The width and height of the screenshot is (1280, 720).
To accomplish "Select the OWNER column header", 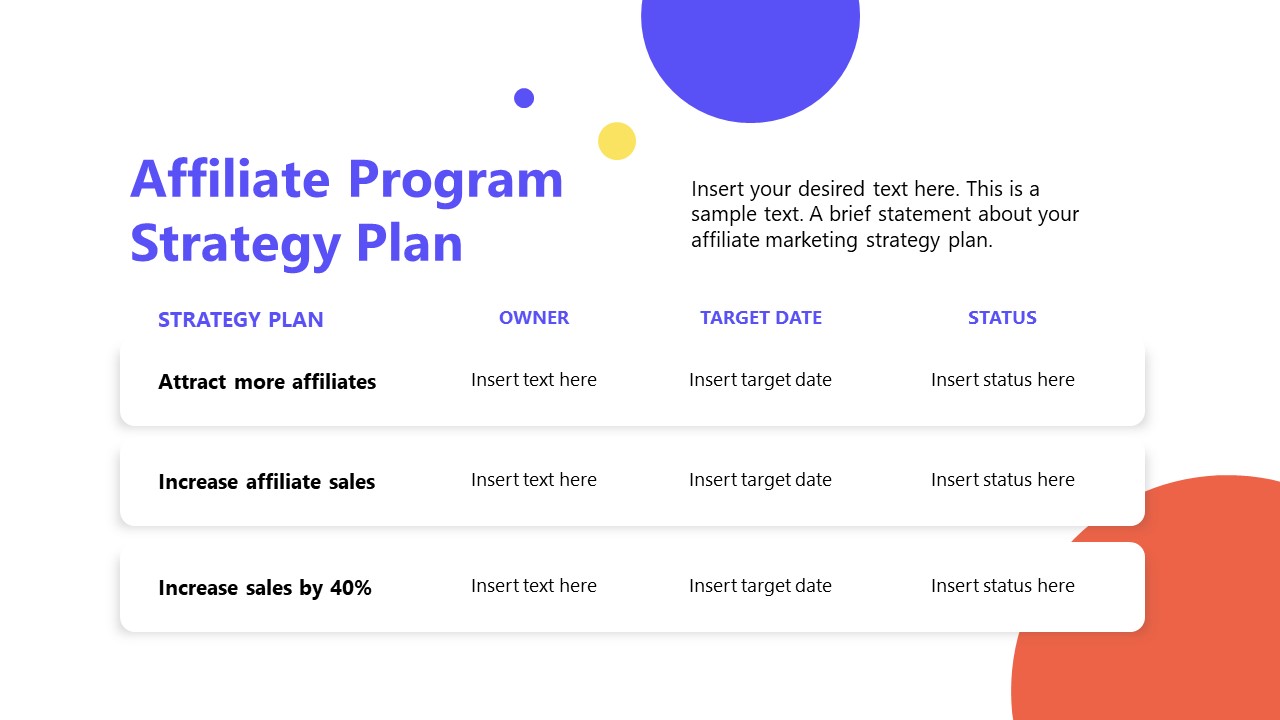I will 534,318.
